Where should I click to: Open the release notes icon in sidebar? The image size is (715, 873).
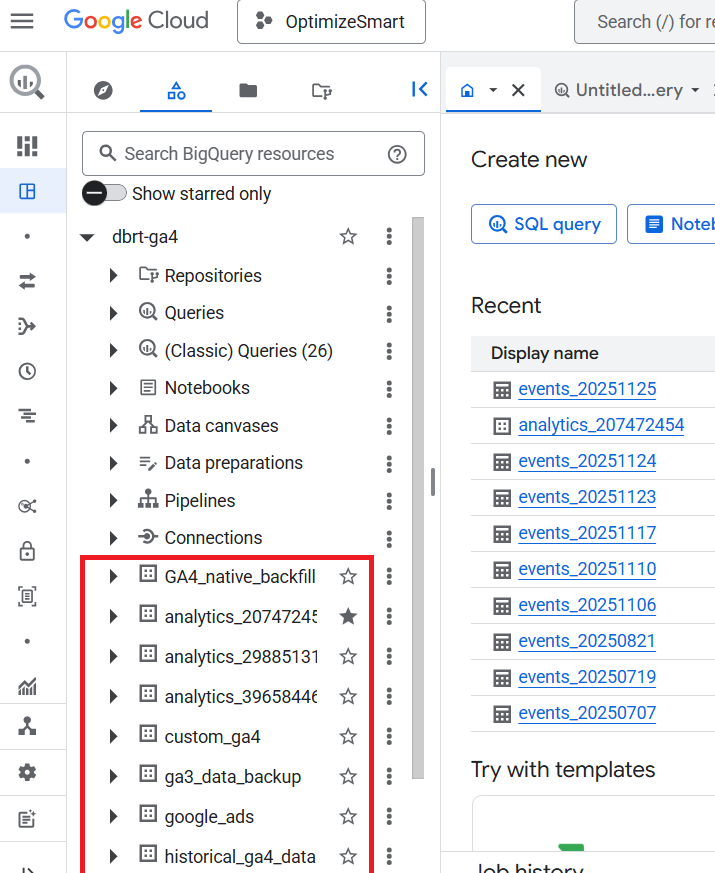27,818
